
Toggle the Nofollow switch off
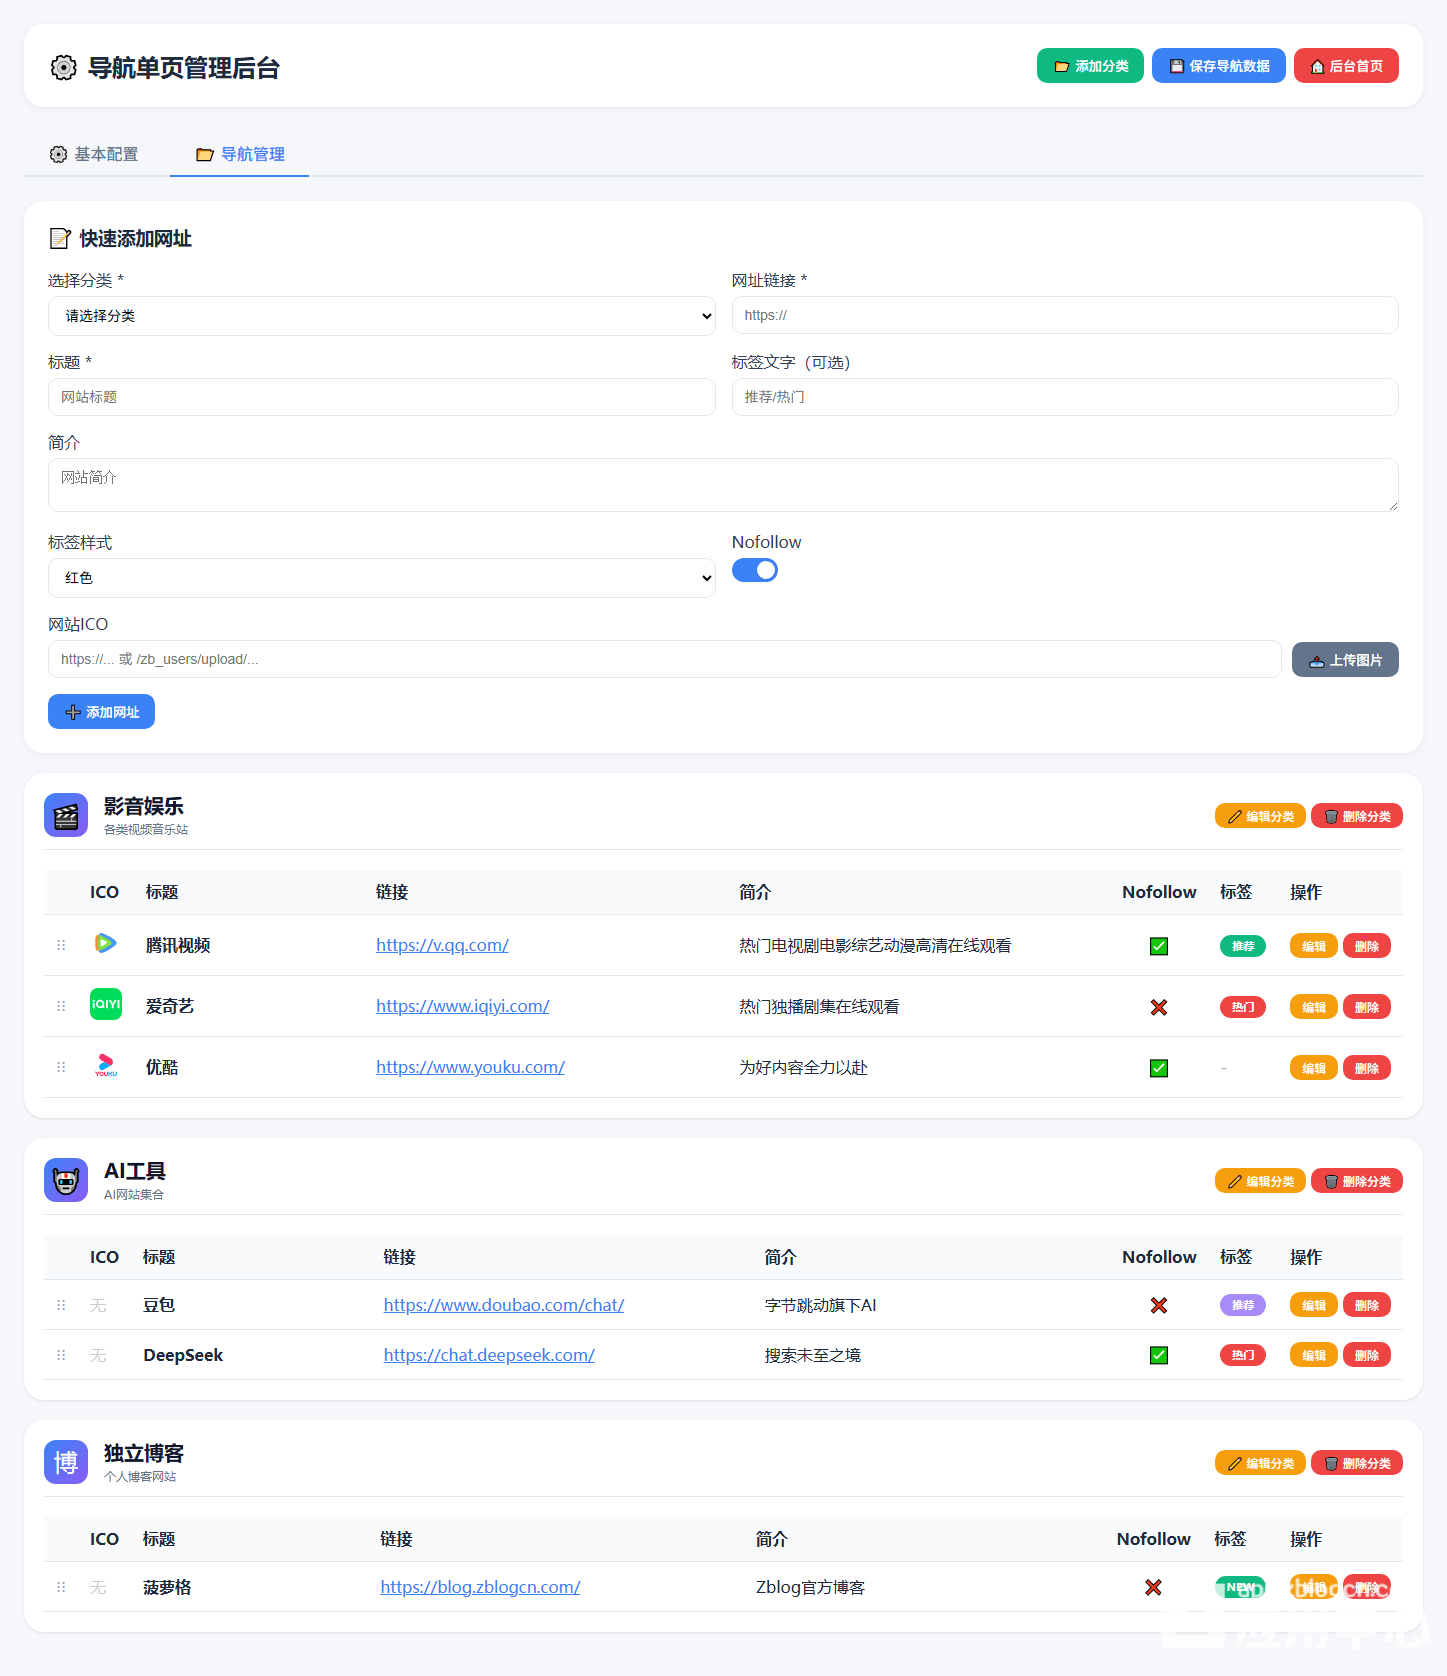[x=754, y=570]
